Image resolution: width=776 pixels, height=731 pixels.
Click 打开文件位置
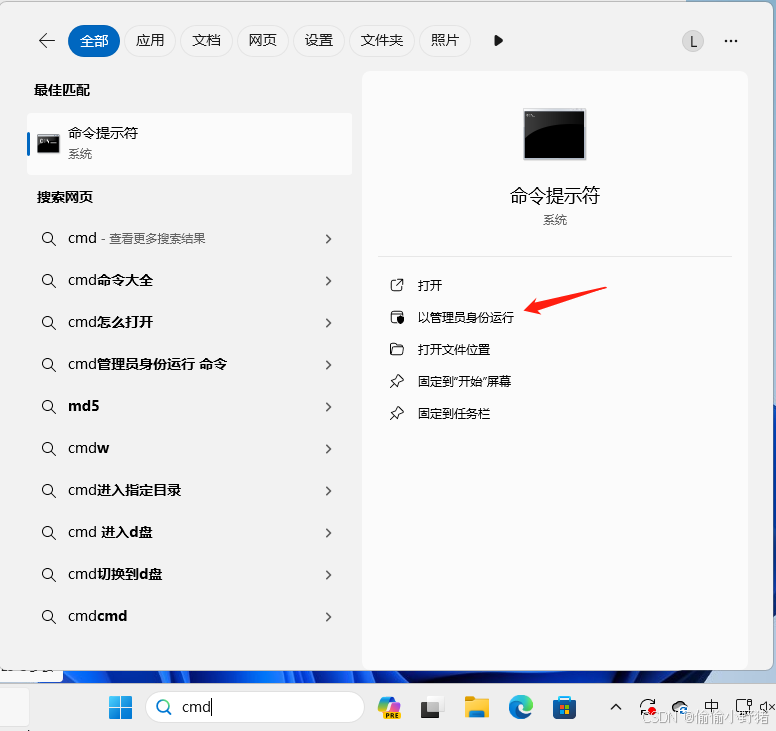[454, 349]
